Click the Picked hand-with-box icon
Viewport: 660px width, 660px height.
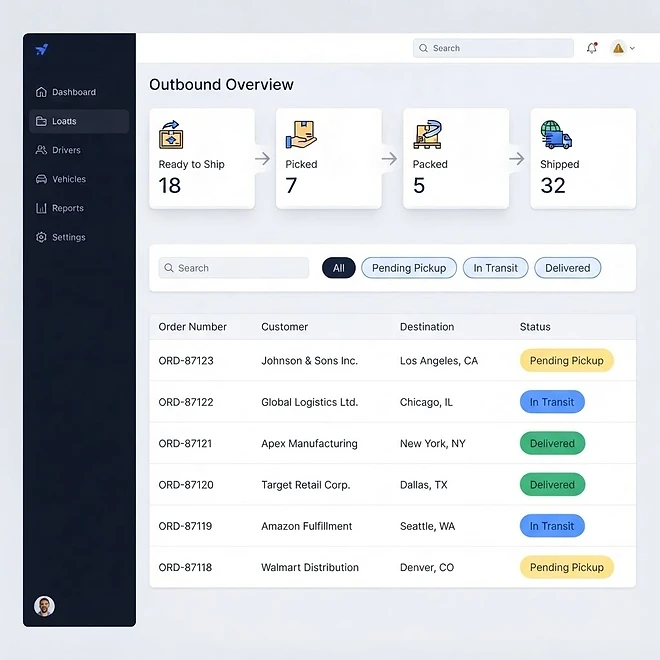(301, 135)
